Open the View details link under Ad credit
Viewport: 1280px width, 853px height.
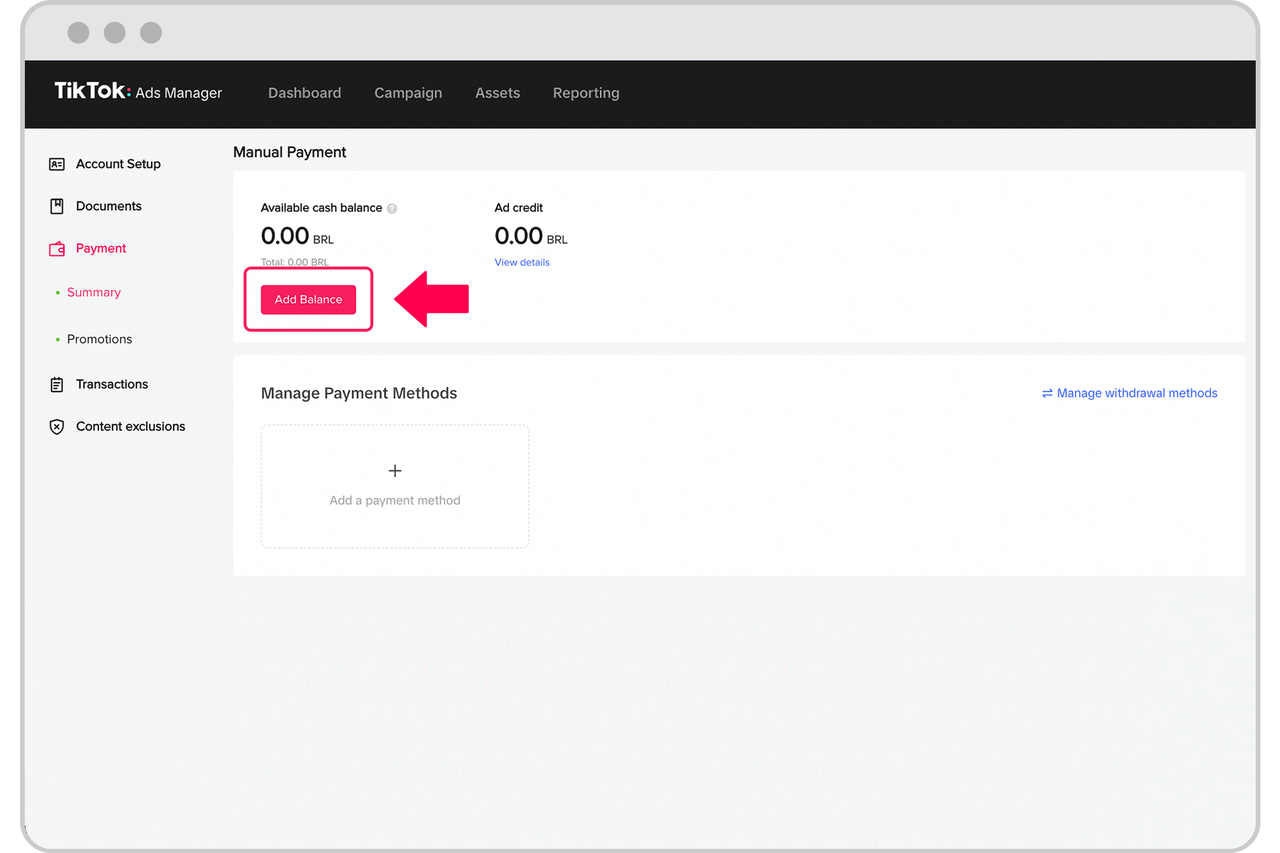coord(522,263)
